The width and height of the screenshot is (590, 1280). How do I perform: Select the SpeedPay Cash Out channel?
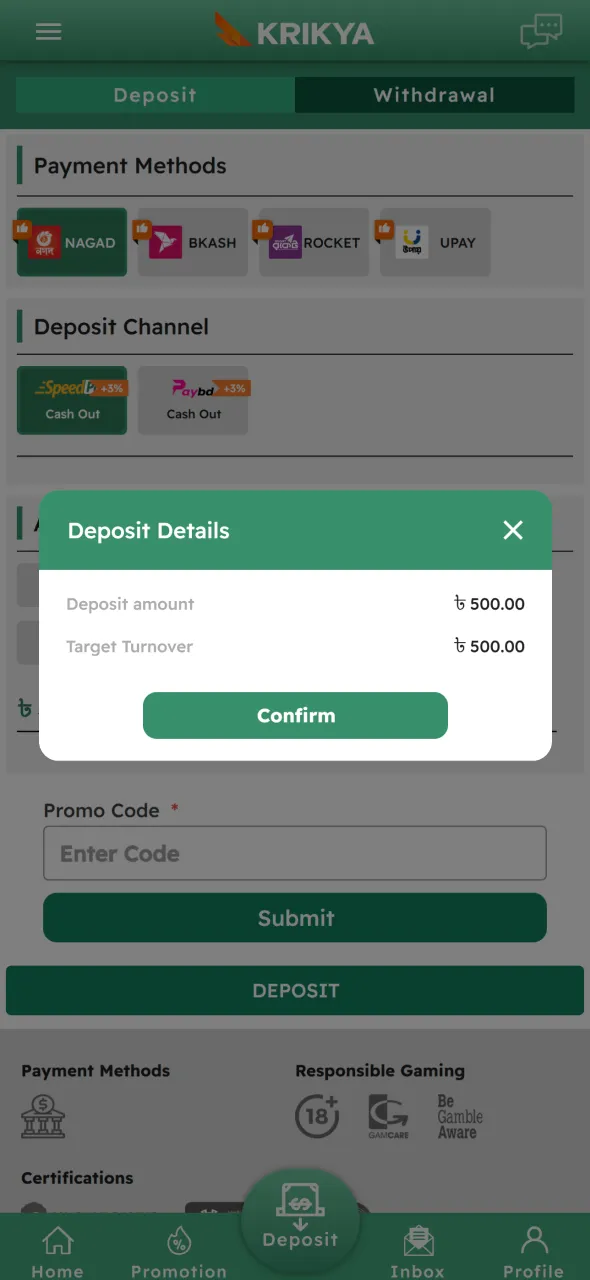click(71, 400)
